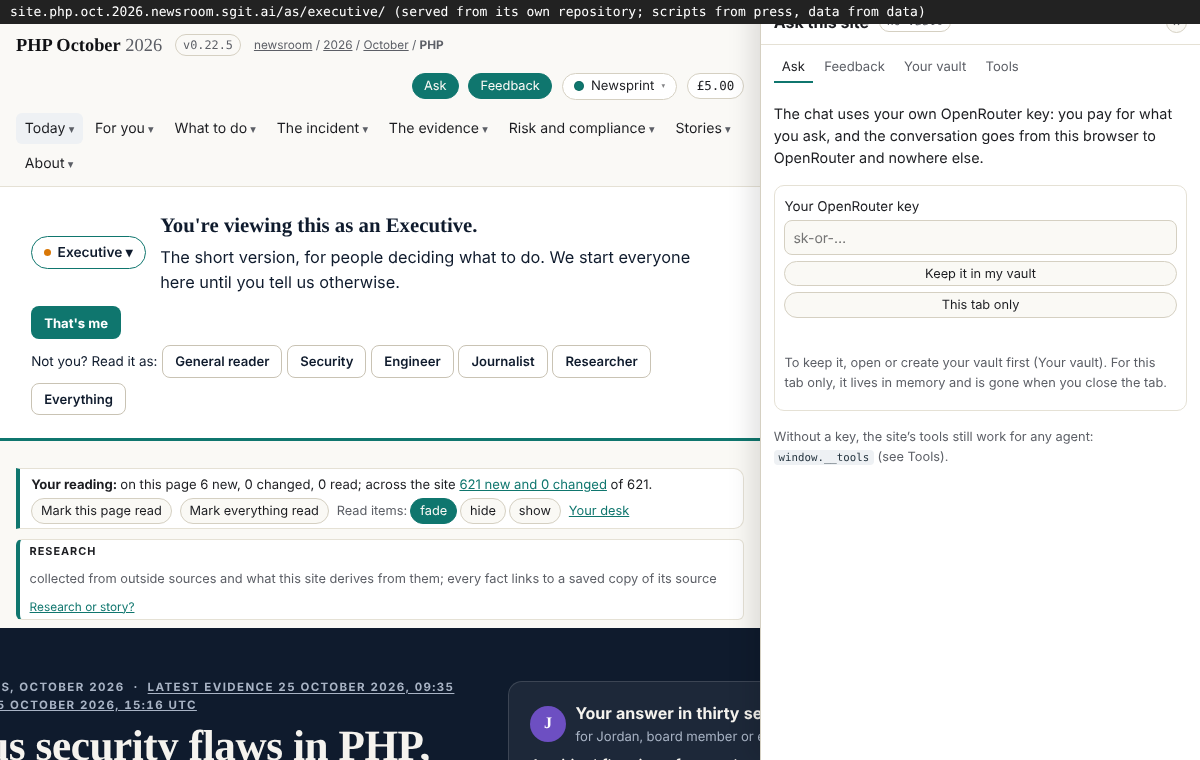Screen dimensions: 1200x760
Task: Go to the 2026 breadcrumb link
Action: (x=338, y=45)
